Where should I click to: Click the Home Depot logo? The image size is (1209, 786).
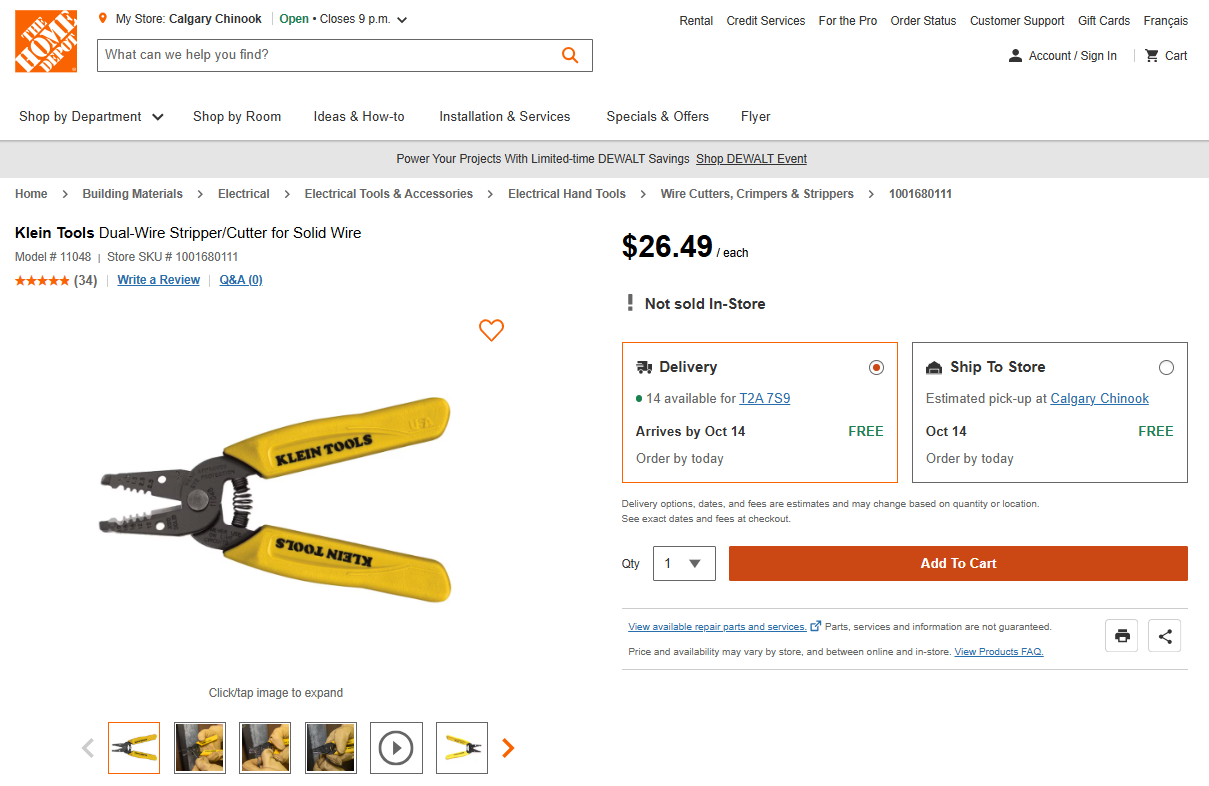click(x=46, y=41)
